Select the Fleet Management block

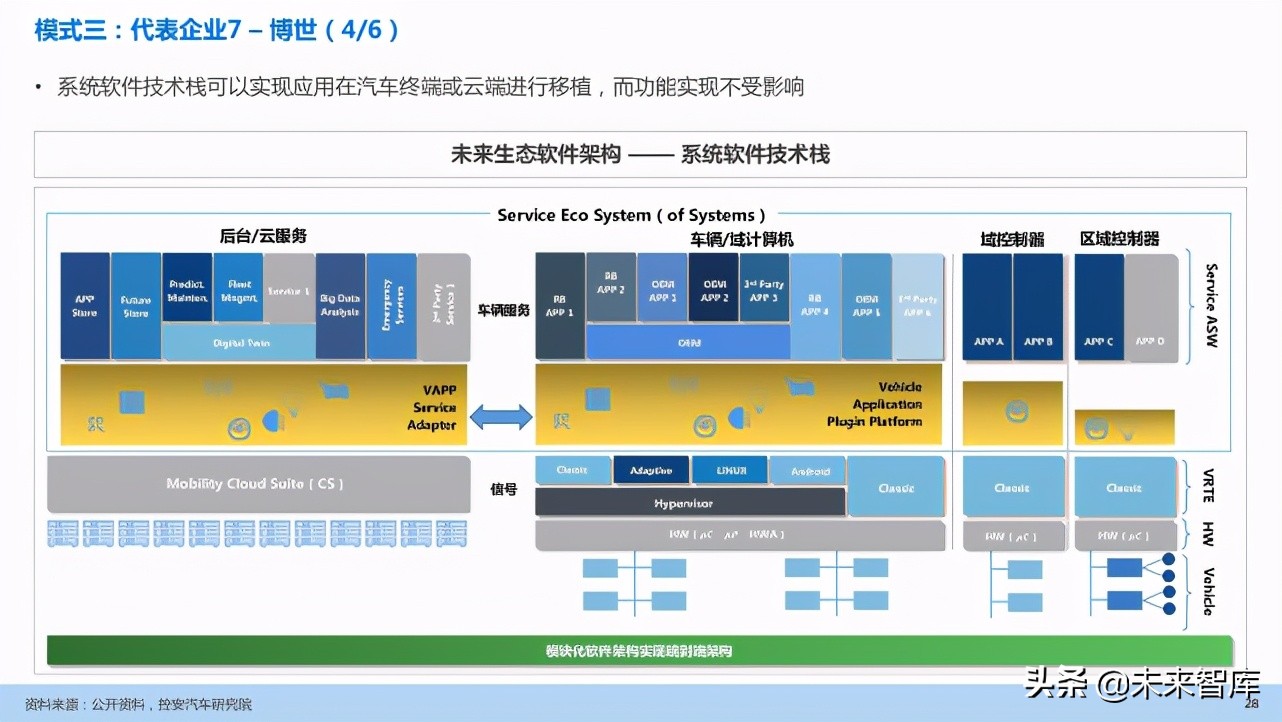pyautogui.click(x=238, y=288)
